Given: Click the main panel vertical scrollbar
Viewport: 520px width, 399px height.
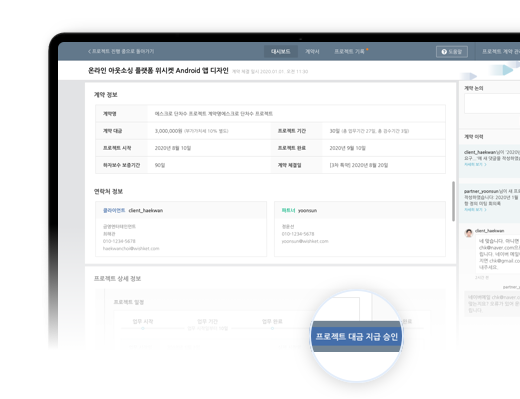Looking at the screenshot, I should (453, 201).
